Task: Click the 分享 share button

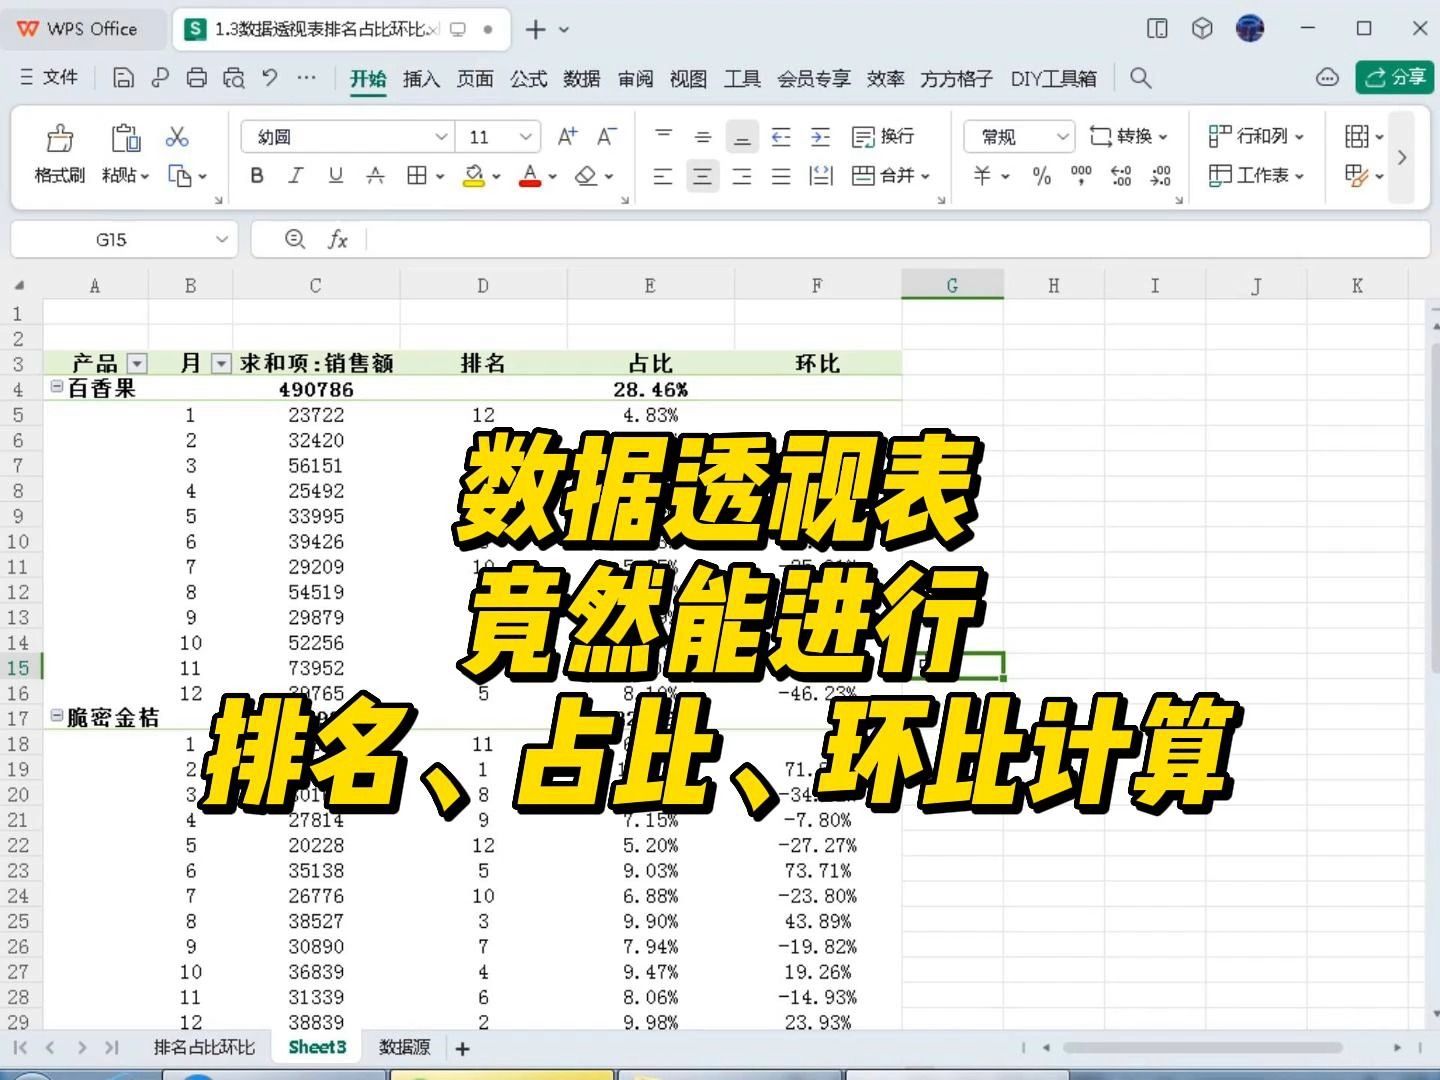Action: point(1396,77)
